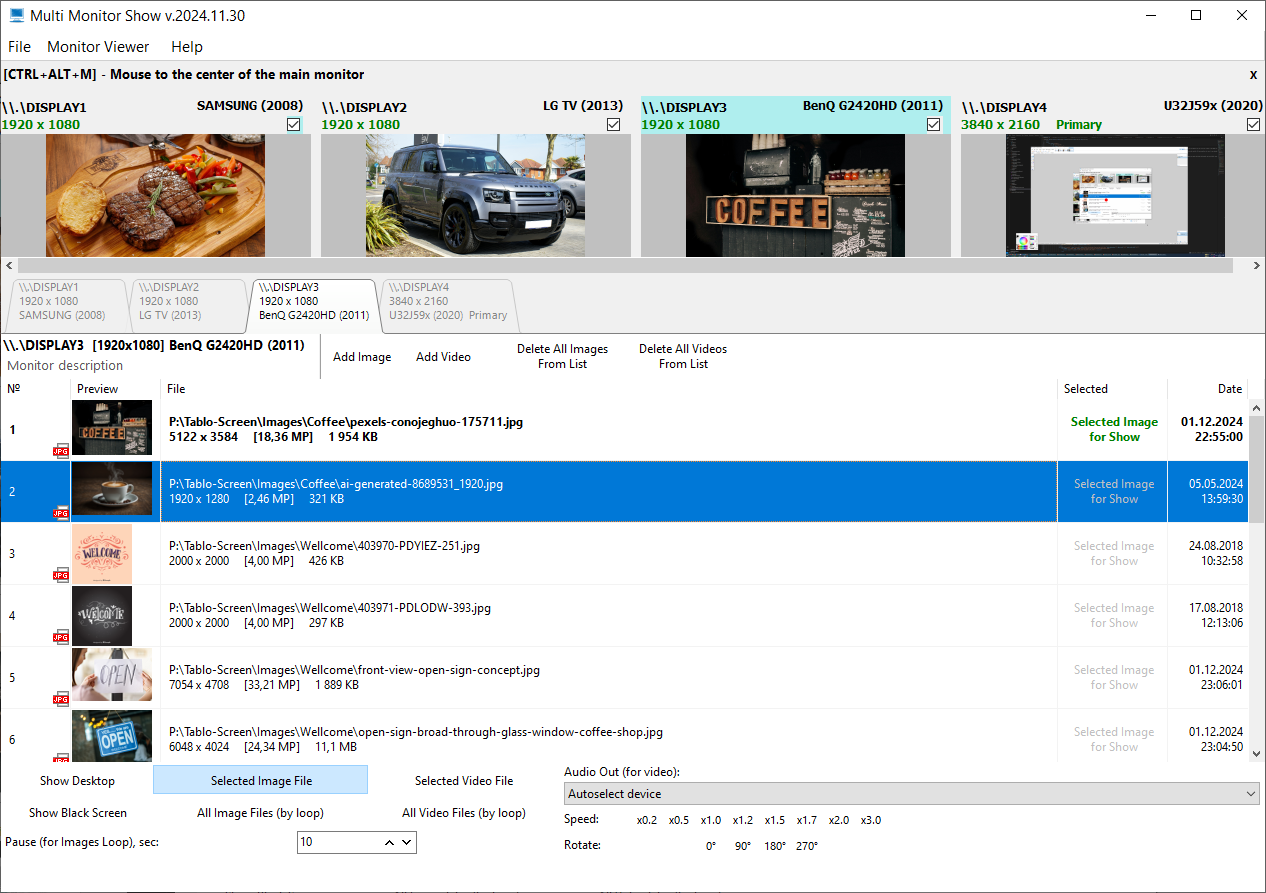Click the app icon in the title bar
Viewport: 1266px width, 893px height.
click(16, 16)
